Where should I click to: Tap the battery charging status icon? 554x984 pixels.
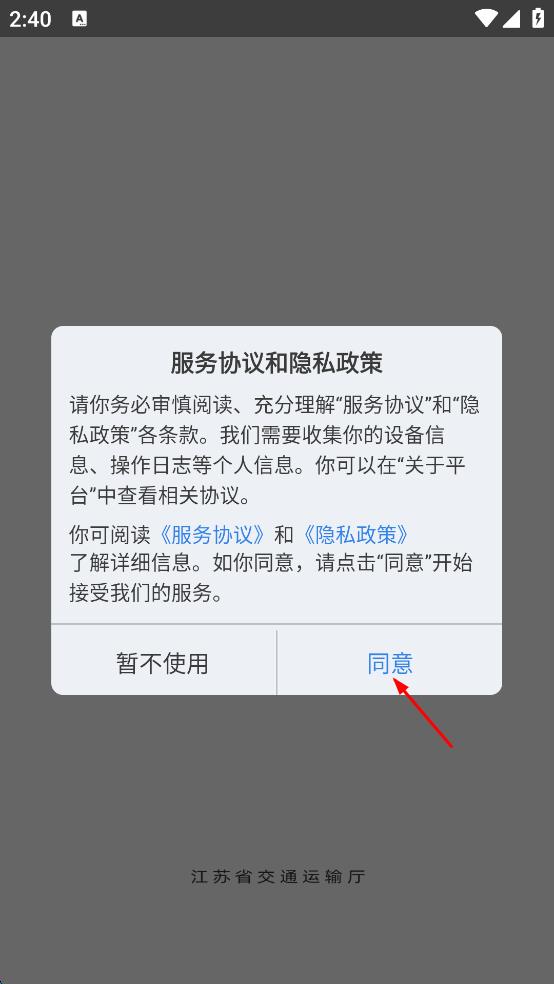pos(538,18)
